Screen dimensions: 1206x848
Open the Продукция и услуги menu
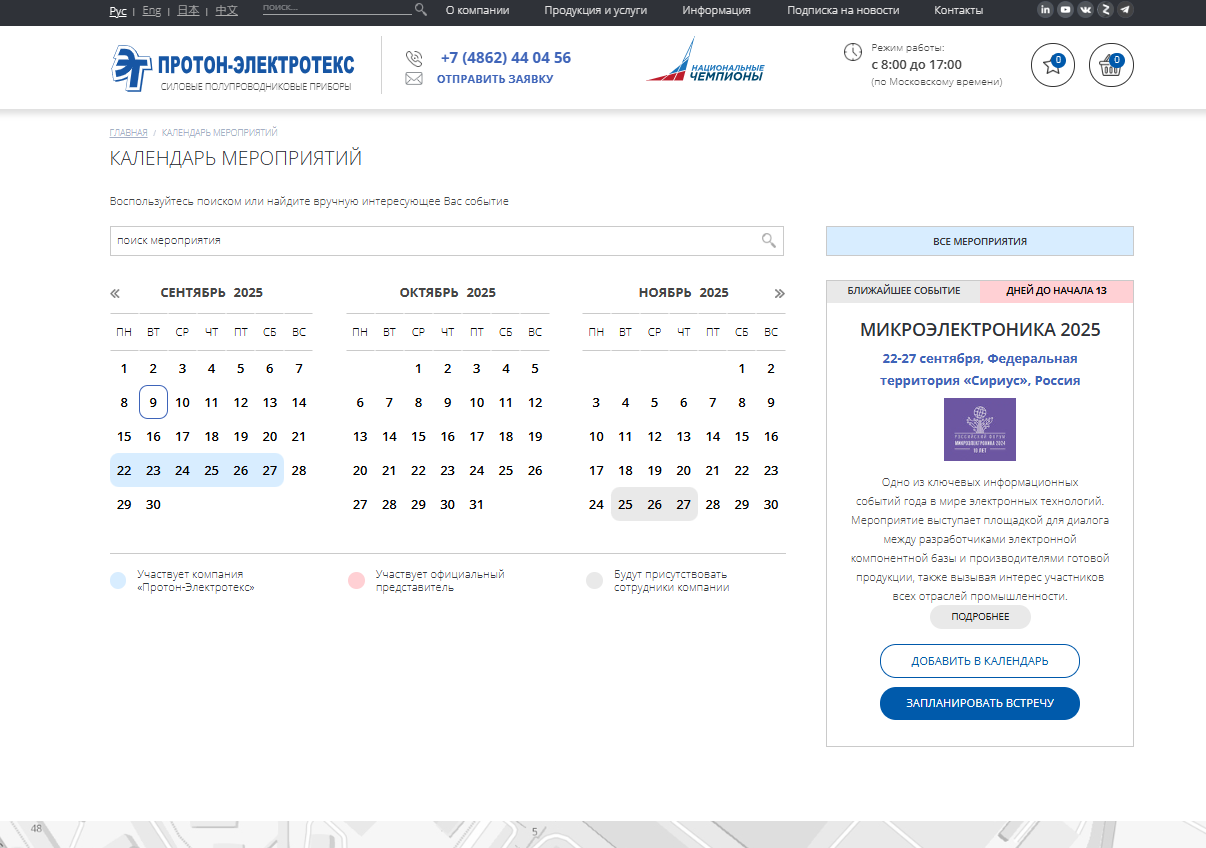coord(595,10)
